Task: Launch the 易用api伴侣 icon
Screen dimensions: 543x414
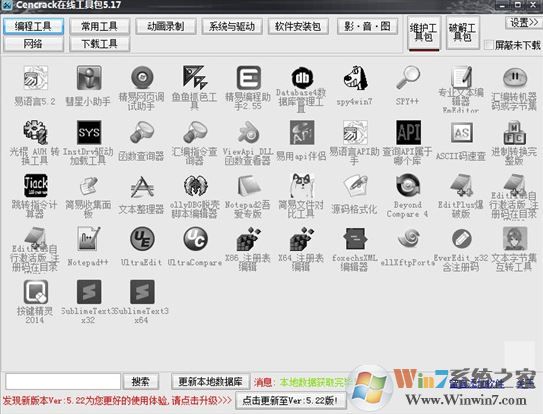Action: tap(302, 132)
